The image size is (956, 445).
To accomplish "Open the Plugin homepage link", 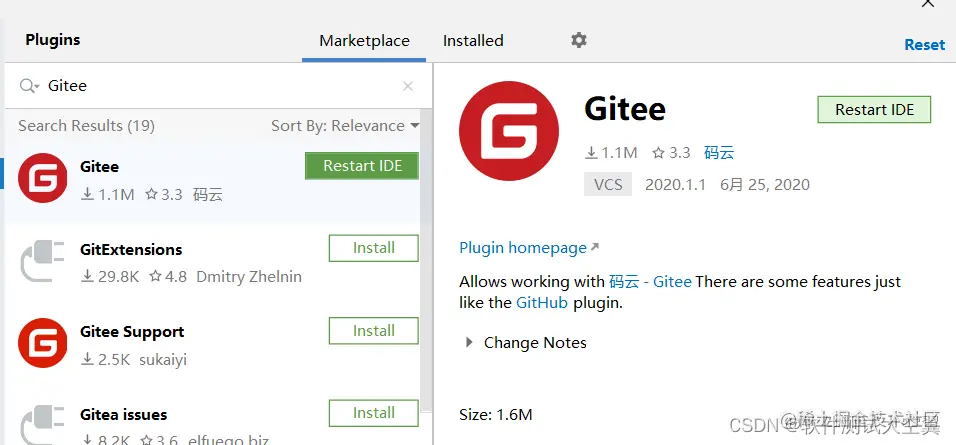I will pyautogui.click(x=529, y=248).
